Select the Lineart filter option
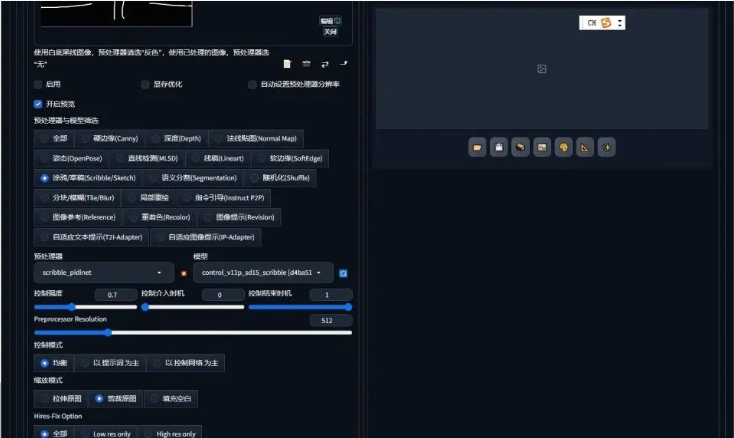734x438 pixels. tap(218, 158)
